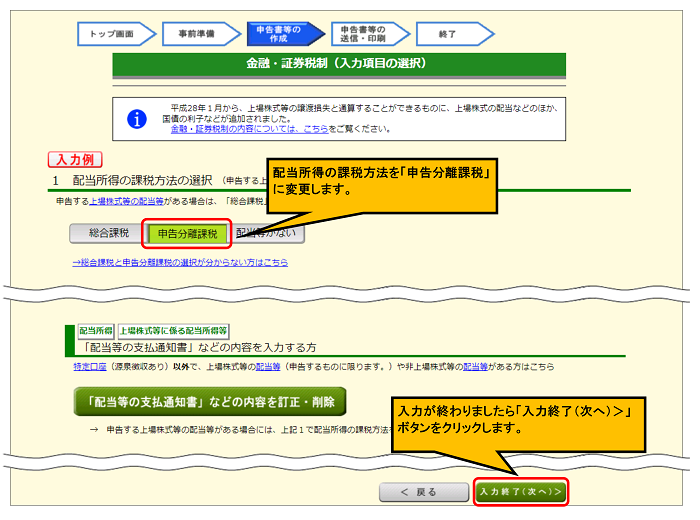700x520 pixels.
Task: Select the 申告分離課税 option
Action: (x=187, y=234)
